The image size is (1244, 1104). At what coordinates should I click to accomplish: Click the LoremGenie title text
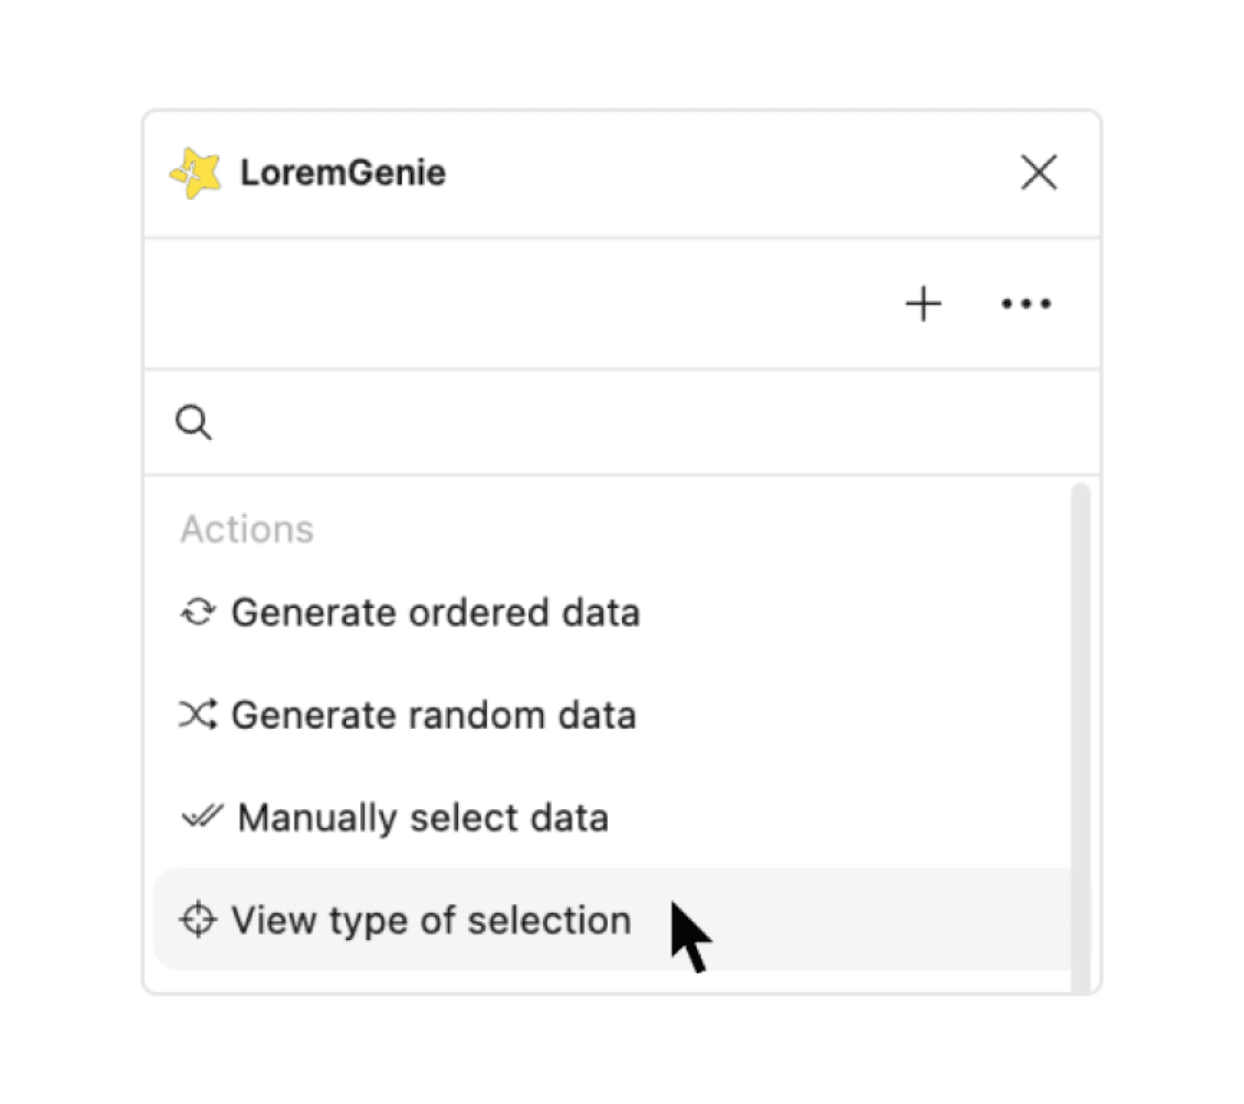coord(343,173)
